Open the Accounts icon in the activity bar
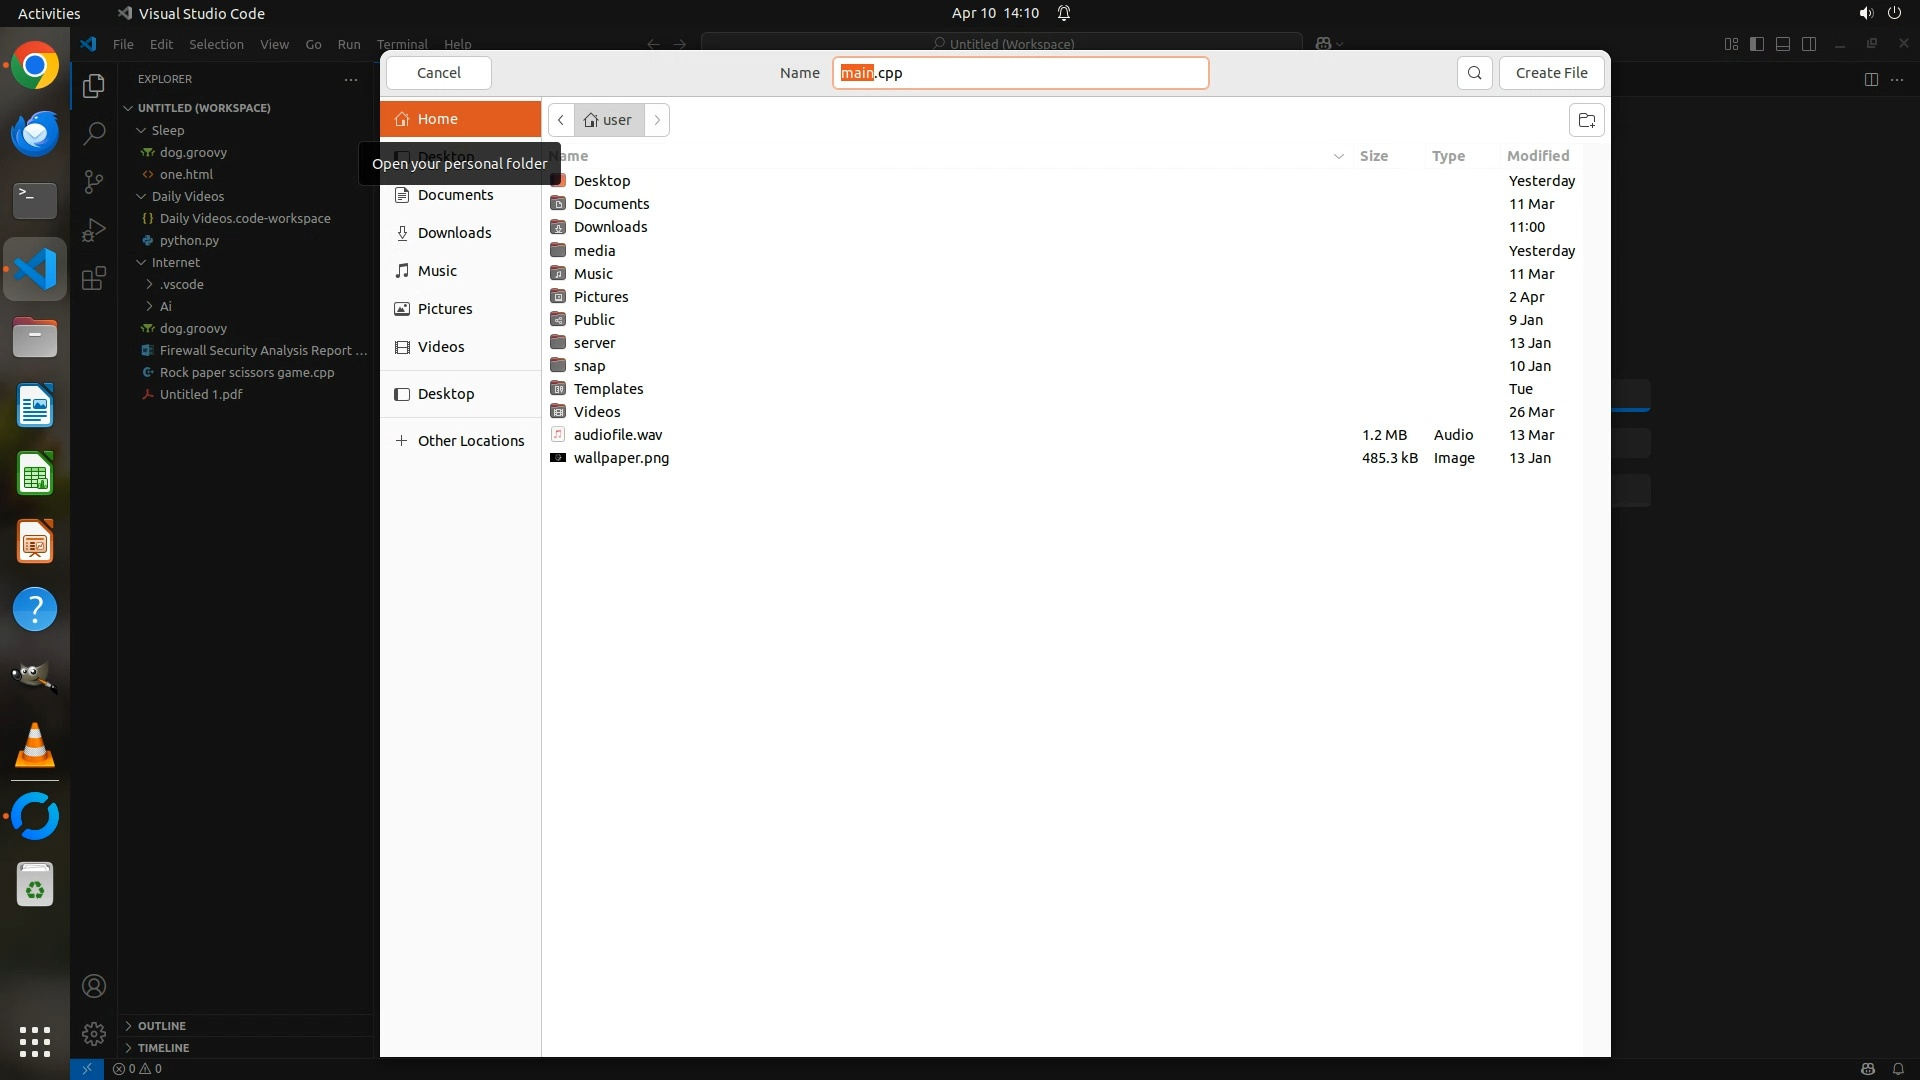Viewport: 1920px width, 1080px height. [94, 986]
